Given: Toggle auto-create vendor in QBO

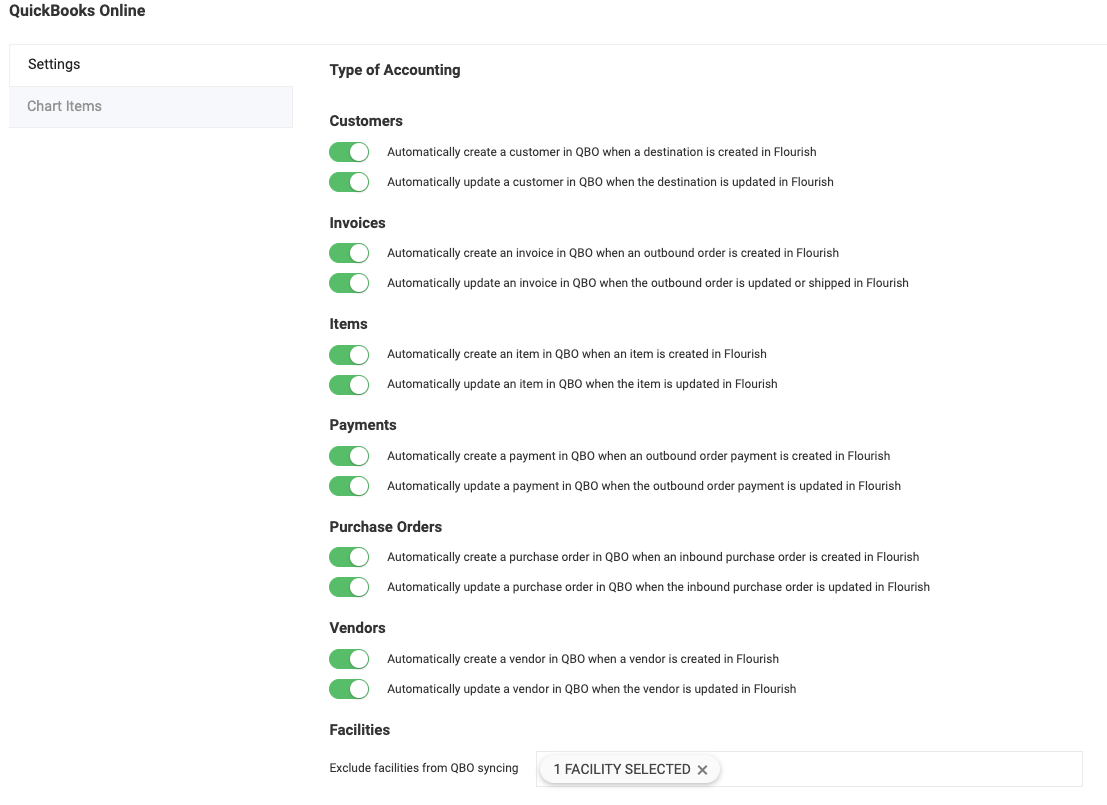Looking at the screenshot, I should [x=349, y=659].
